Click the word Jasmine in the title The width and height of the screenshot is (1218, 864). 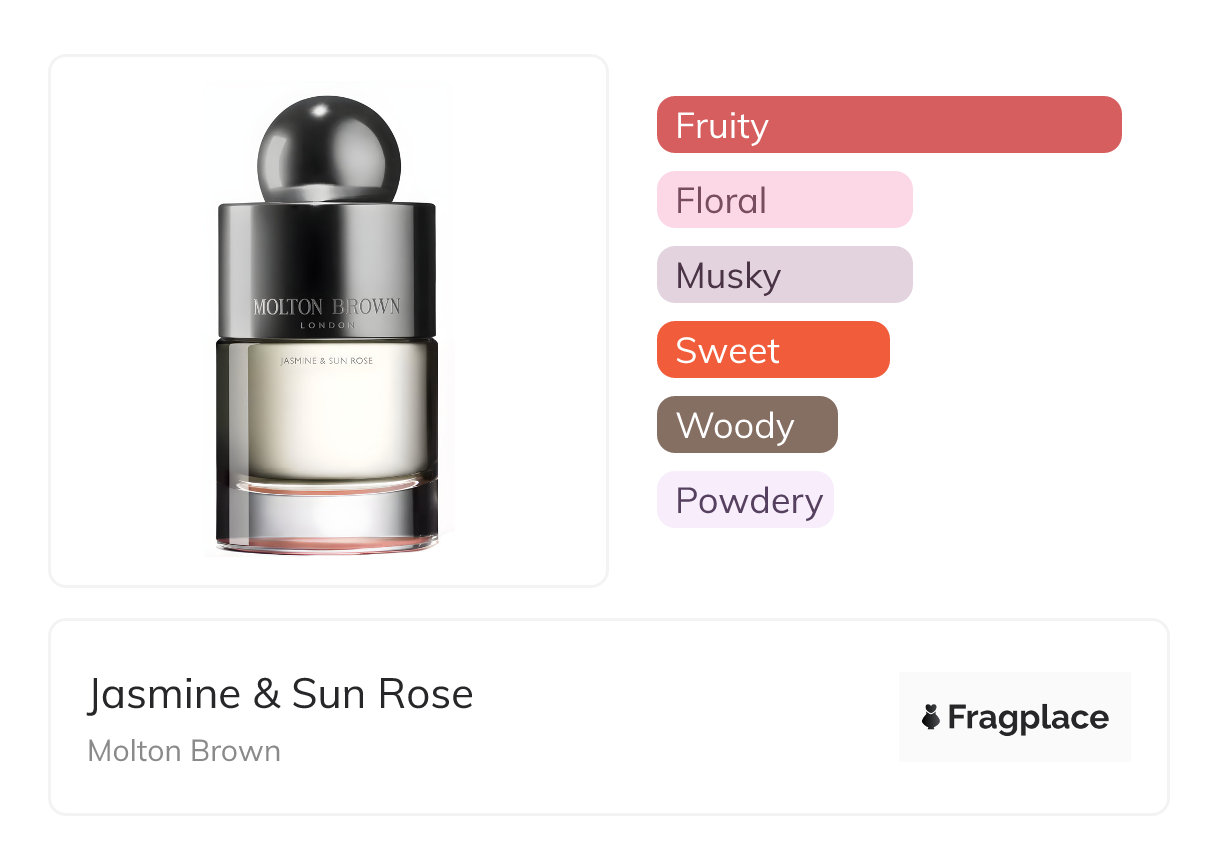[x=164, y=694]
